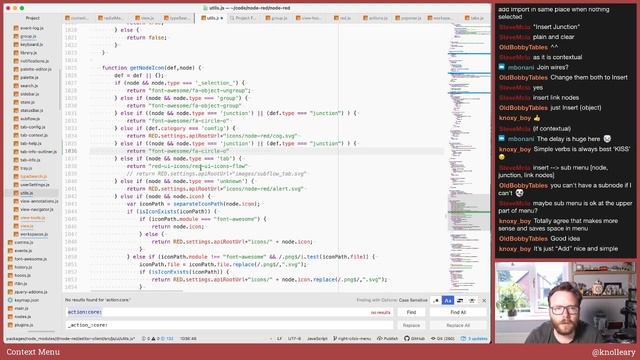
Task: Click the tab-help.js file icon
Action: 16,143
